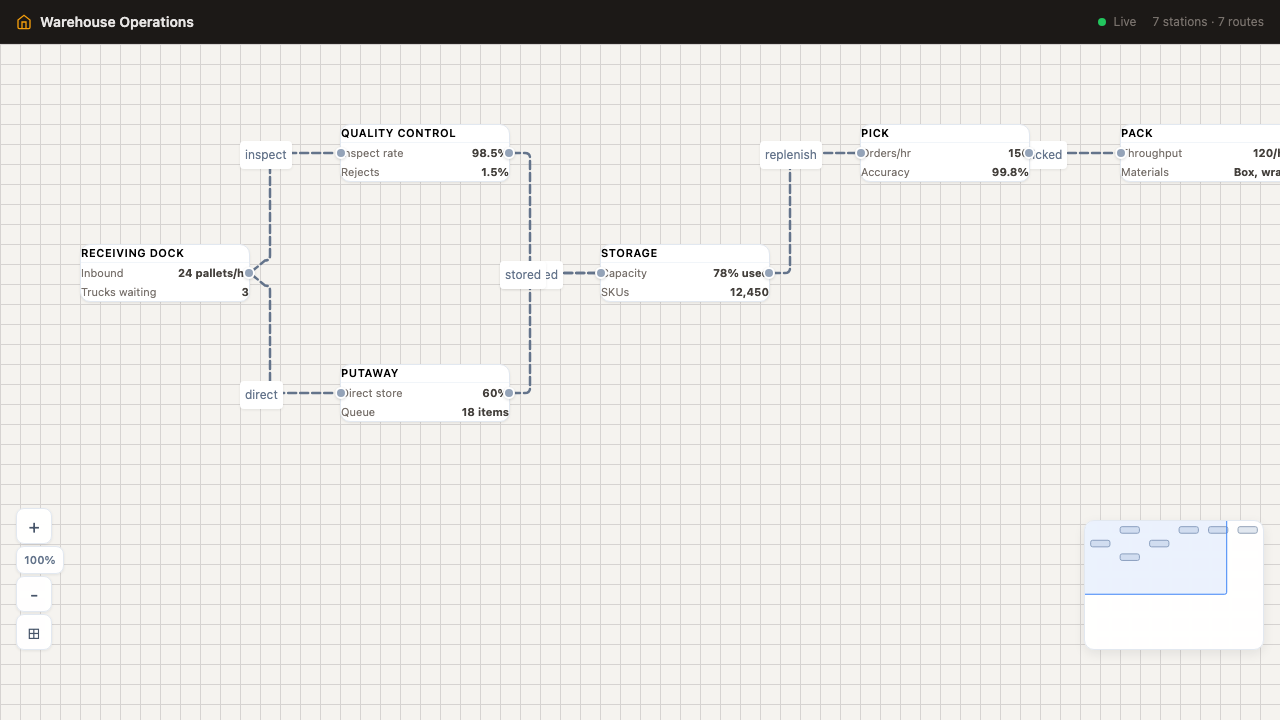Select the 'inspect' route label
This screenshot has width=1280, height=720.
(266, 155)
